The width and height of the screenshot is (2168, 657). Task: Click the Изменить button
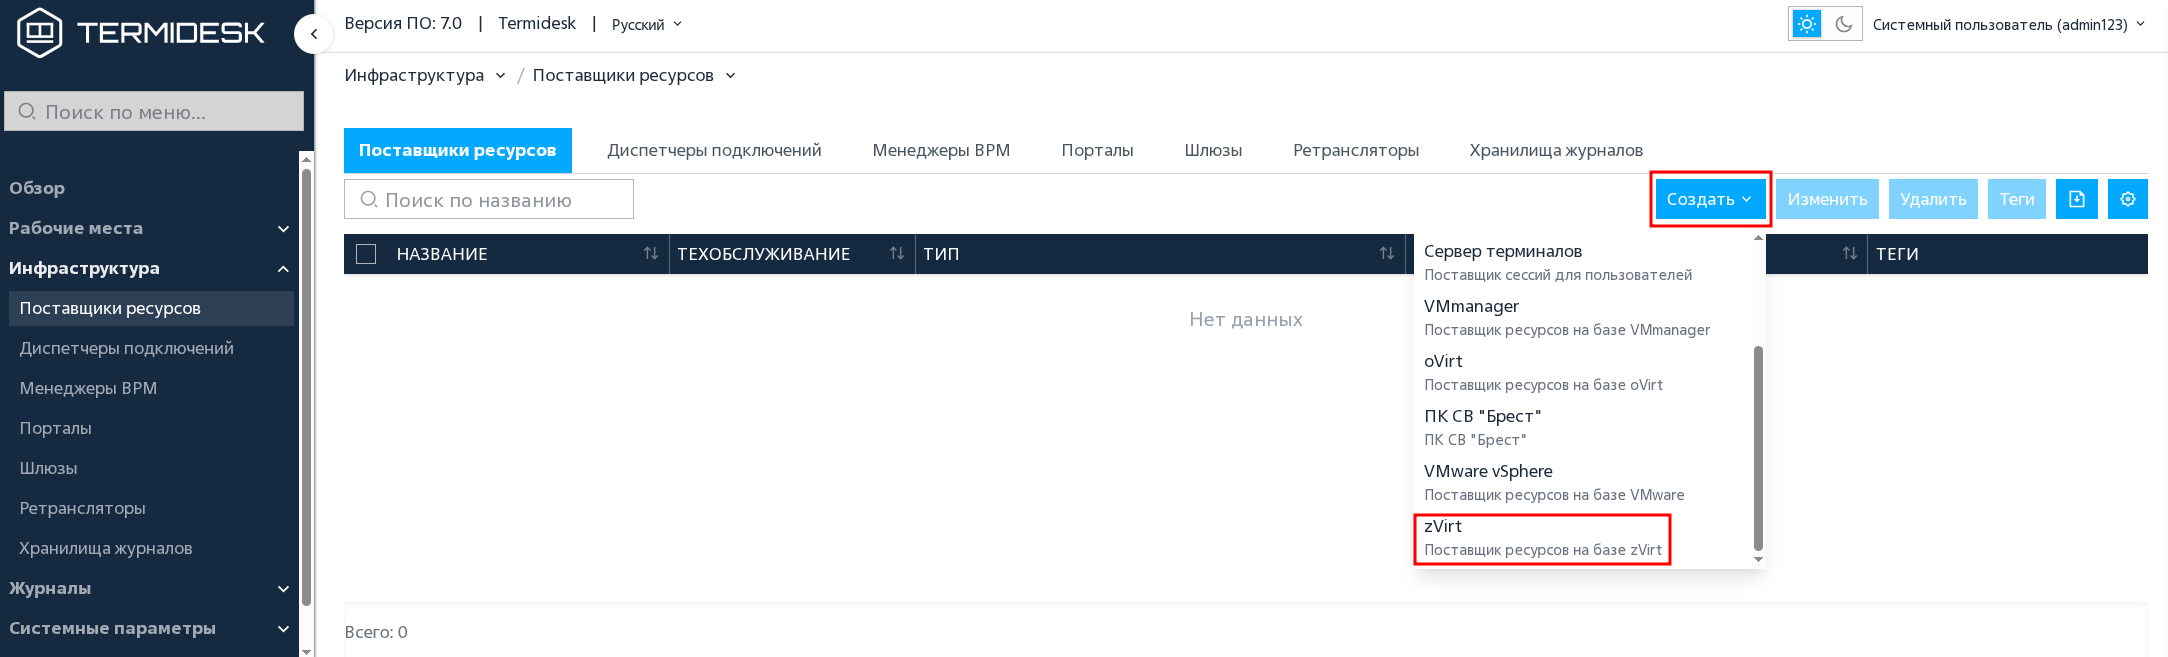pos(1827,199)
